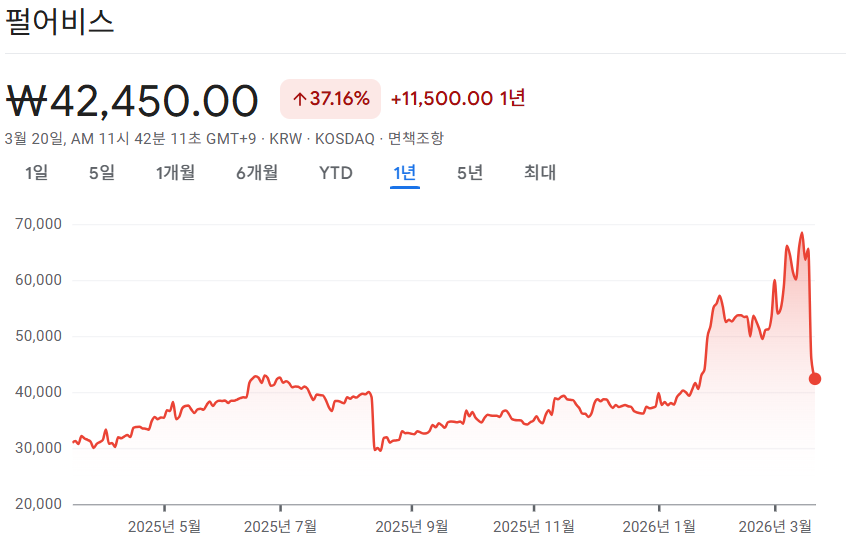Click the 30,000 y-axis label
Image resolution: width=846 pixels, height=555 pixels.
[x=38, y=448]
